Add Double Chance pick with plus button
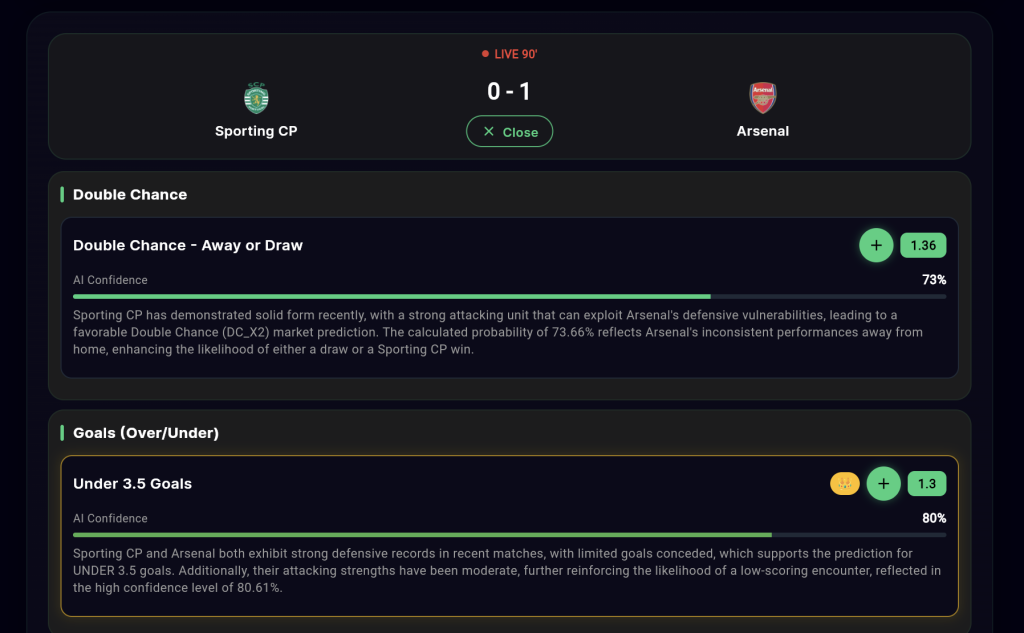The width and height of the screenshot is (1024, 633). tap(876, 245)
